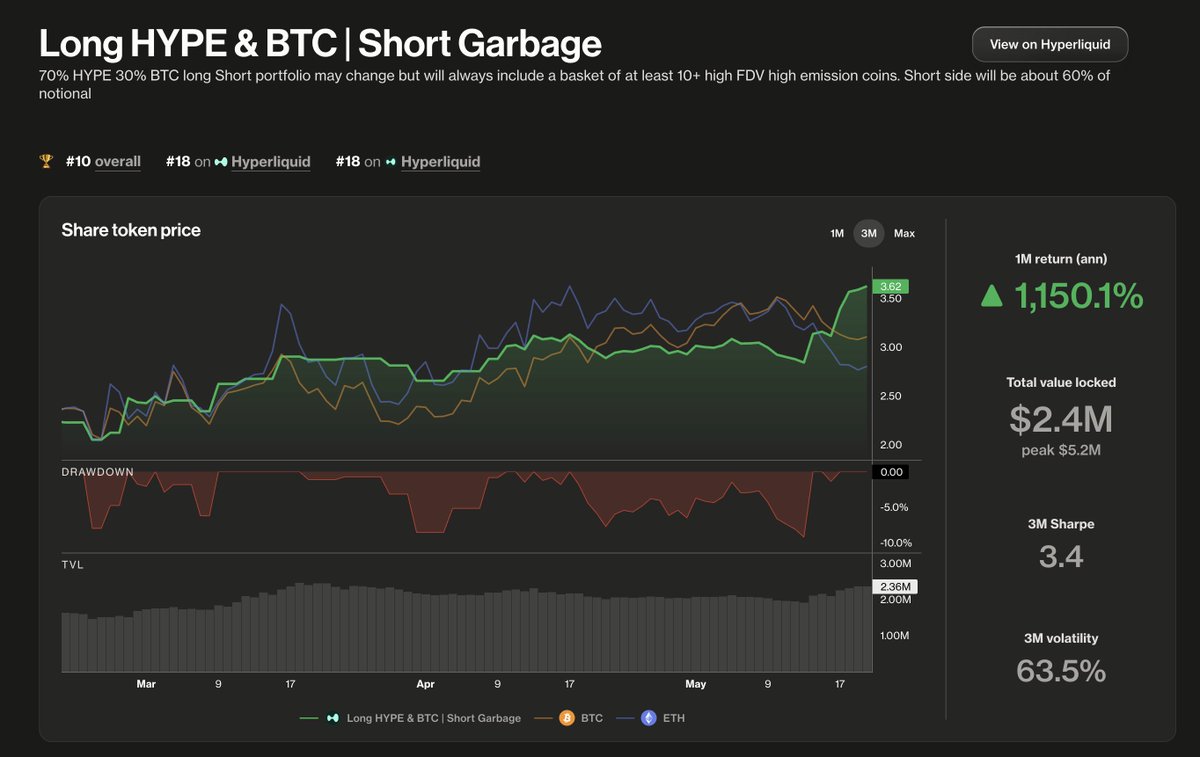This screenshot has height=757, width=1200.
Task: Click the green 3.62 price label
Action: click(889, 286)
